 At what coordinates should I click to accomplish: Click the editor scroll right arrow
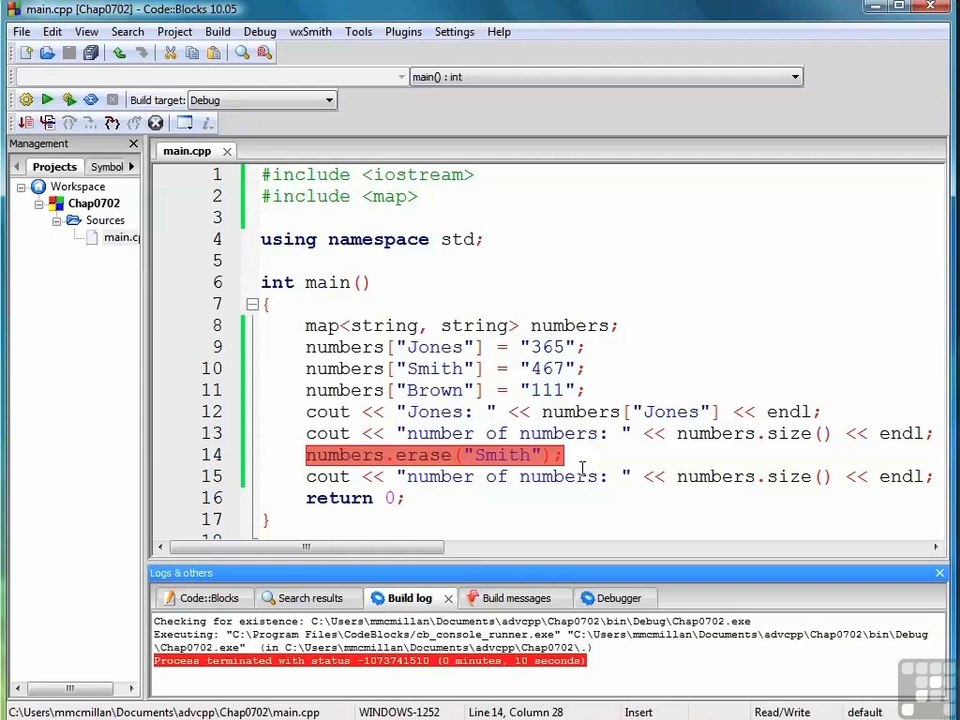(x=936, y=547)
